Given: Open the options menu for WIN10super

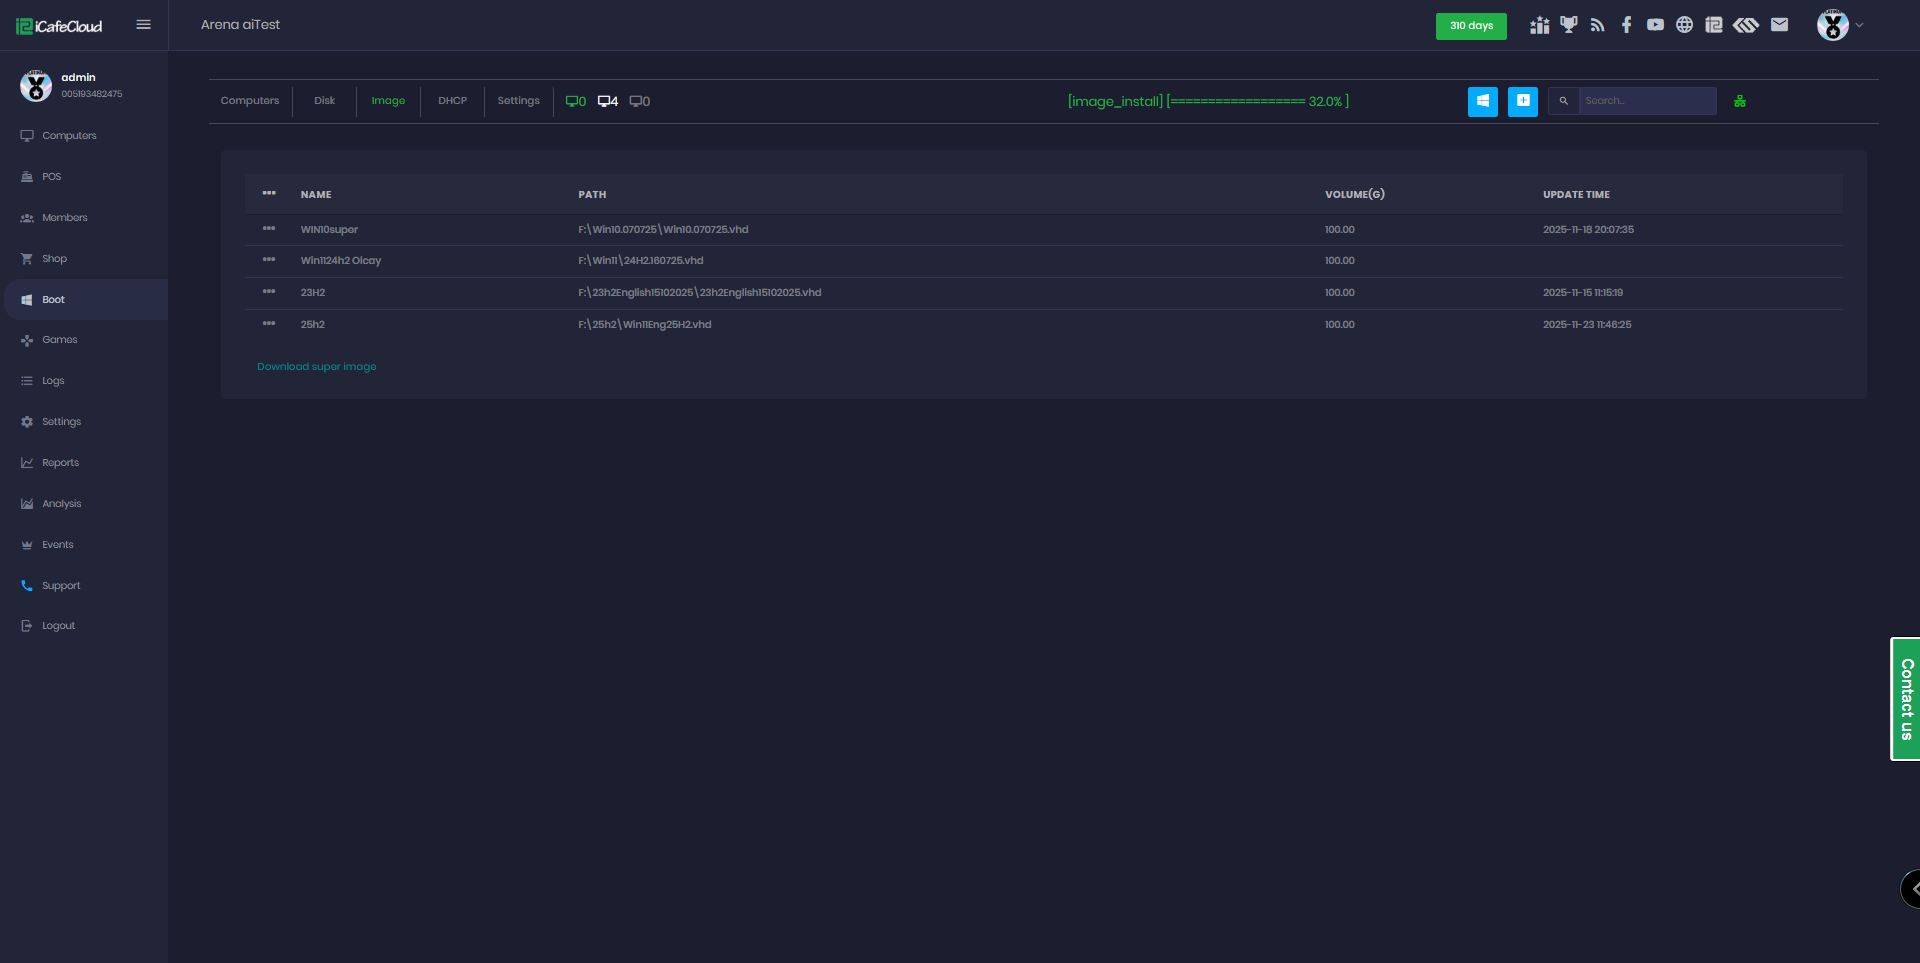Looking at the screenshot, I should (269, 229).
